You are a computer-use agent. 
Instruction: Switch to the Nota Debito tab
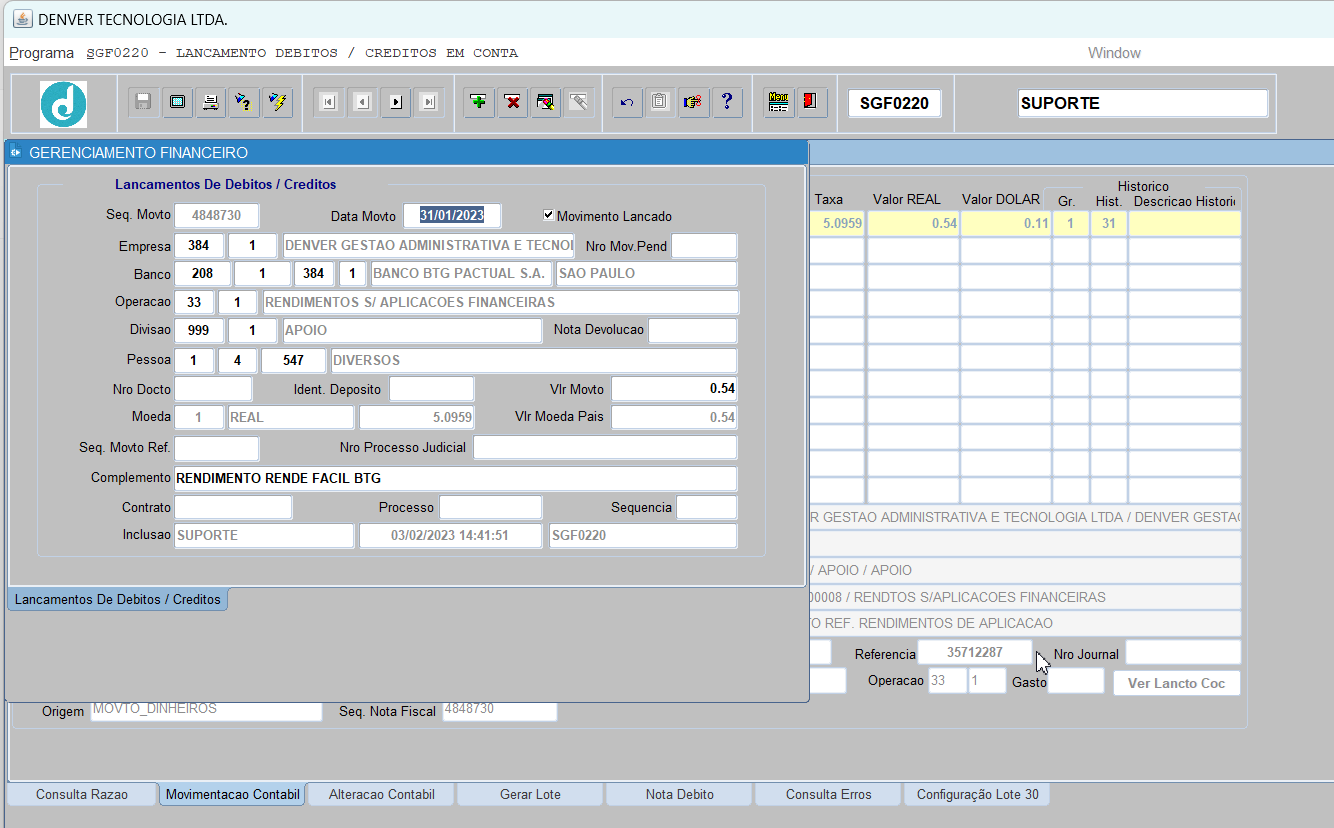(x=679, y=794)
